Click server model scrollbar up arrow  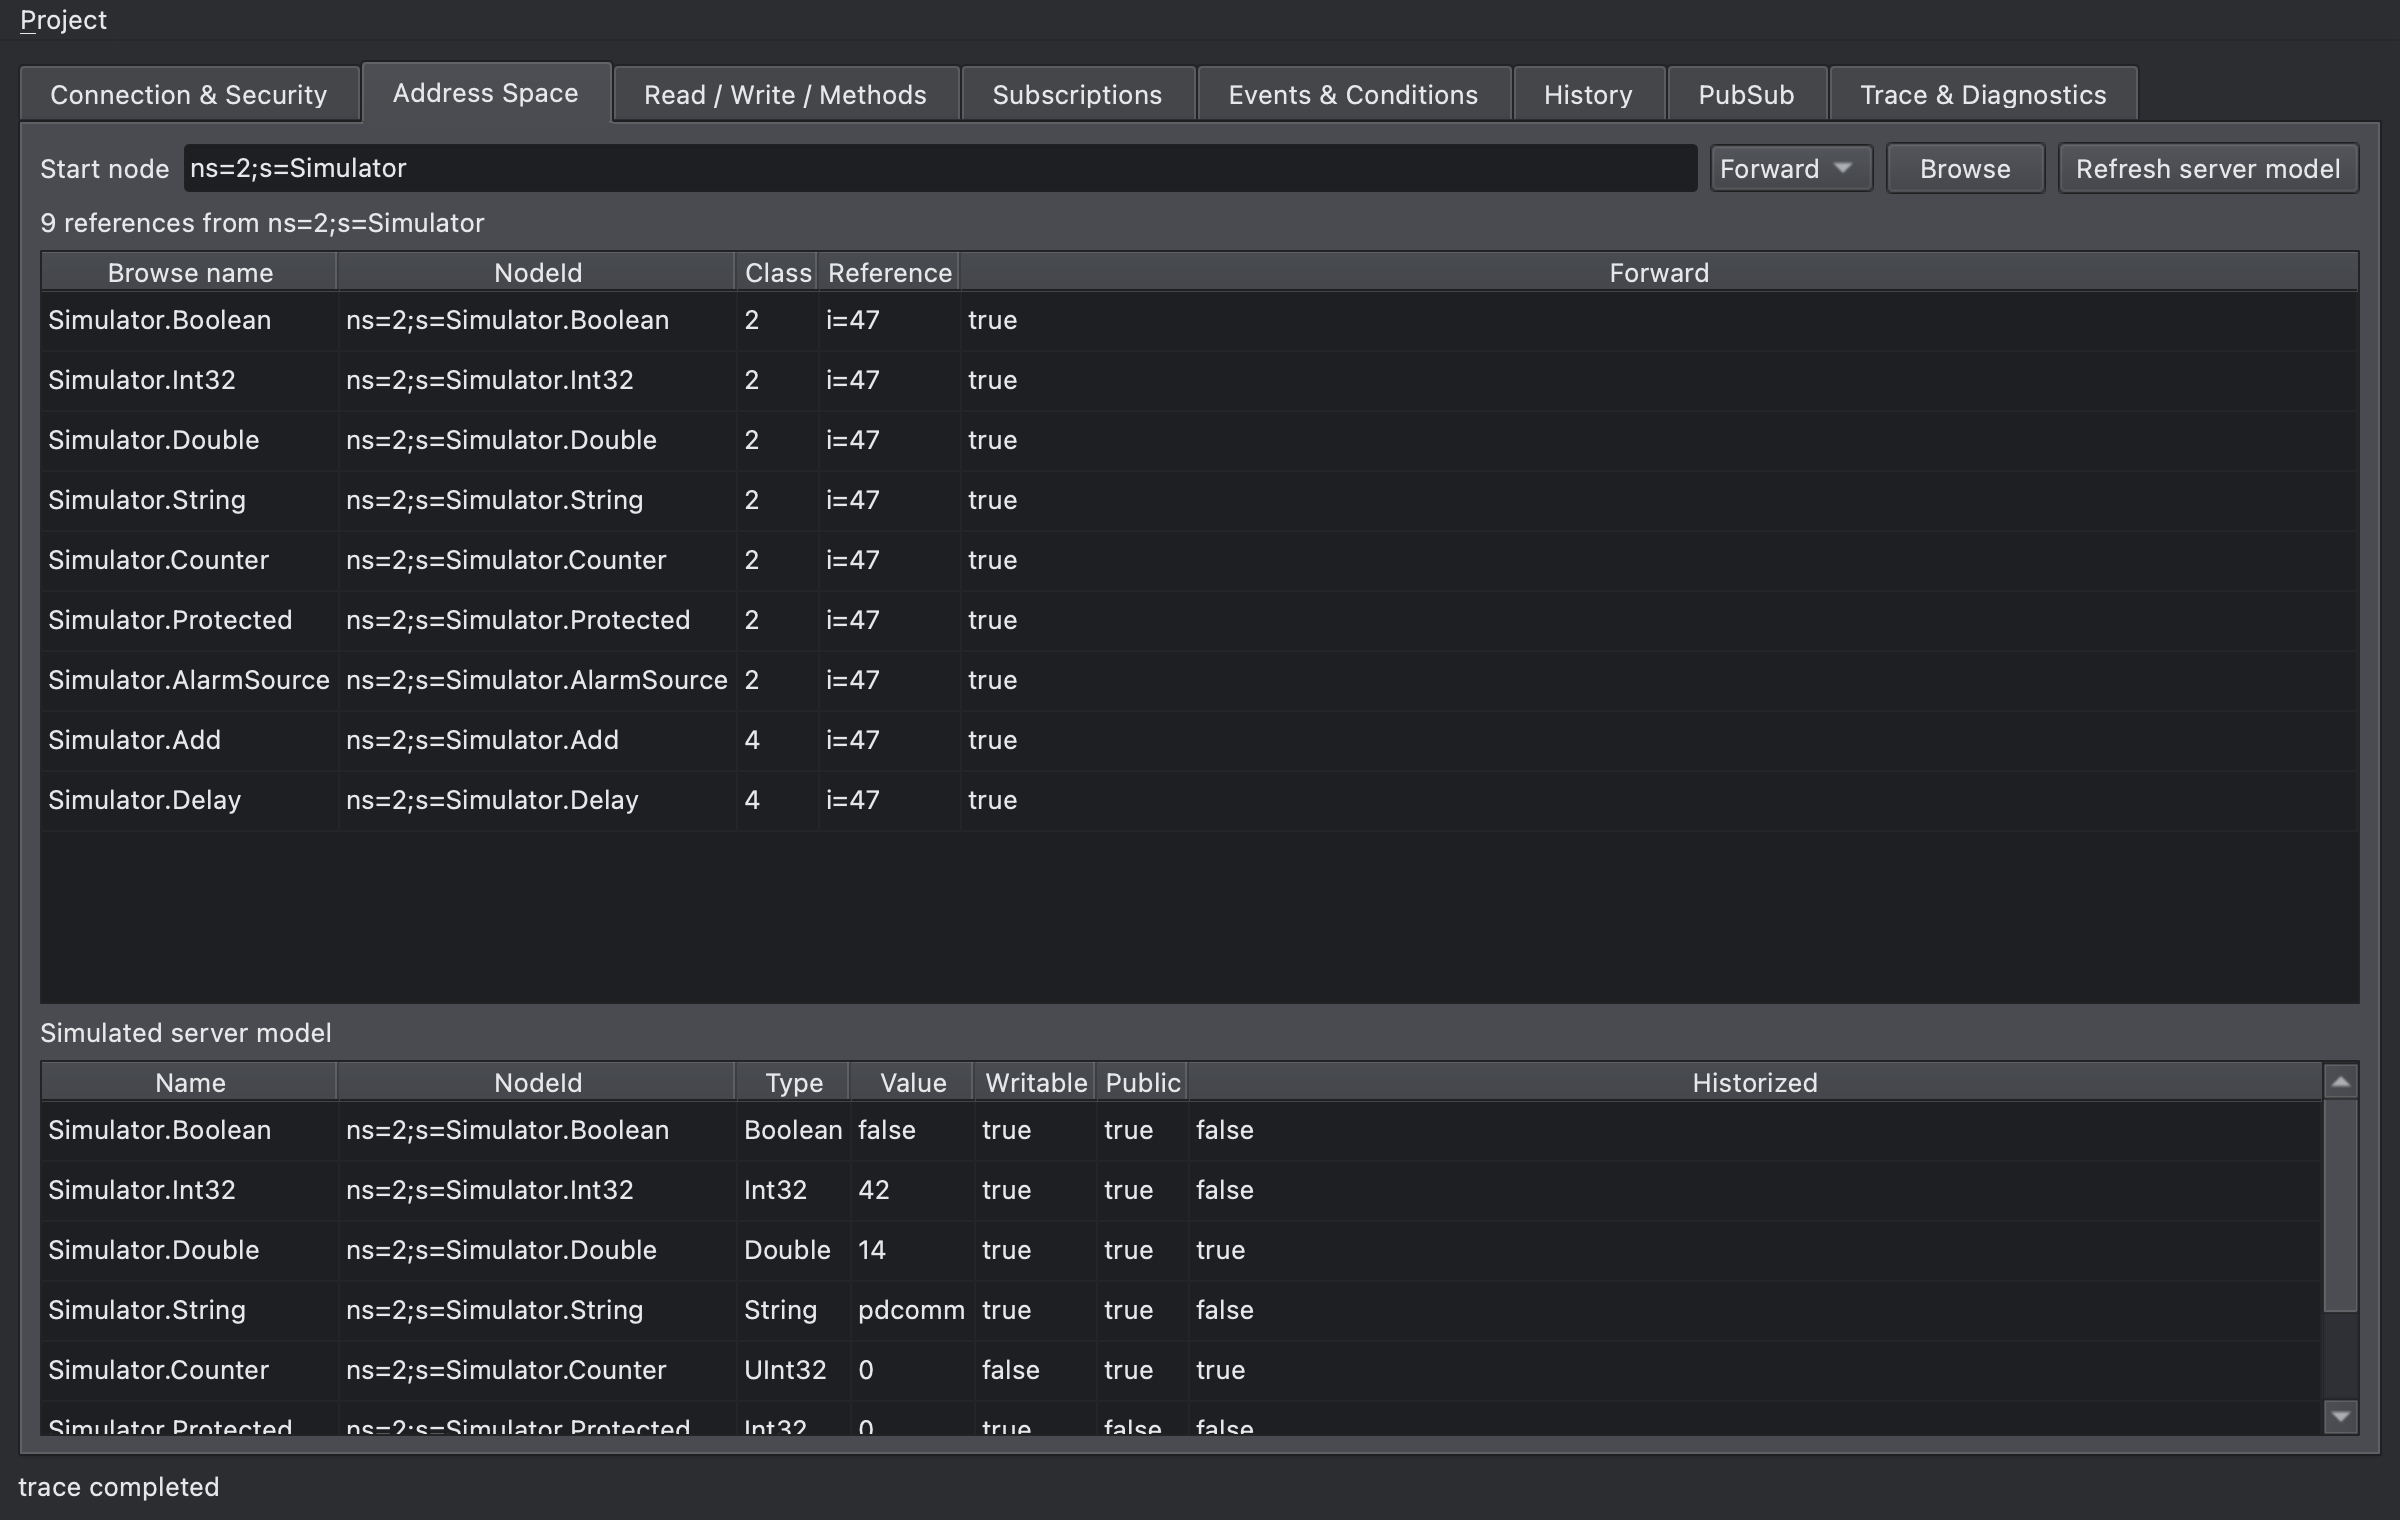tap(2340, 1082)
